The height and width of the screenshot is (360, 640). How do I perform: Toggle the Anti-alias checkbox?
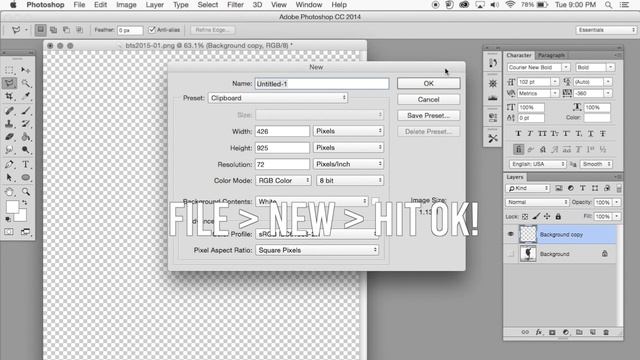[x=152, y=30]
